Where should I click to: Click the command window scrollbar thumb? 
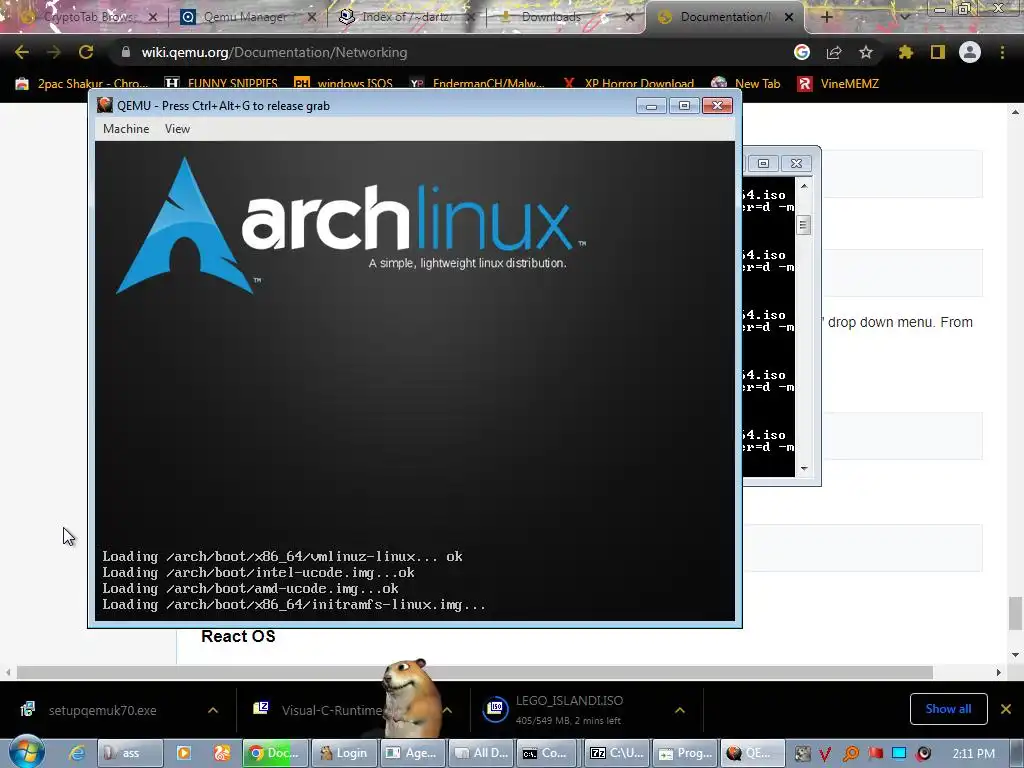804,225
